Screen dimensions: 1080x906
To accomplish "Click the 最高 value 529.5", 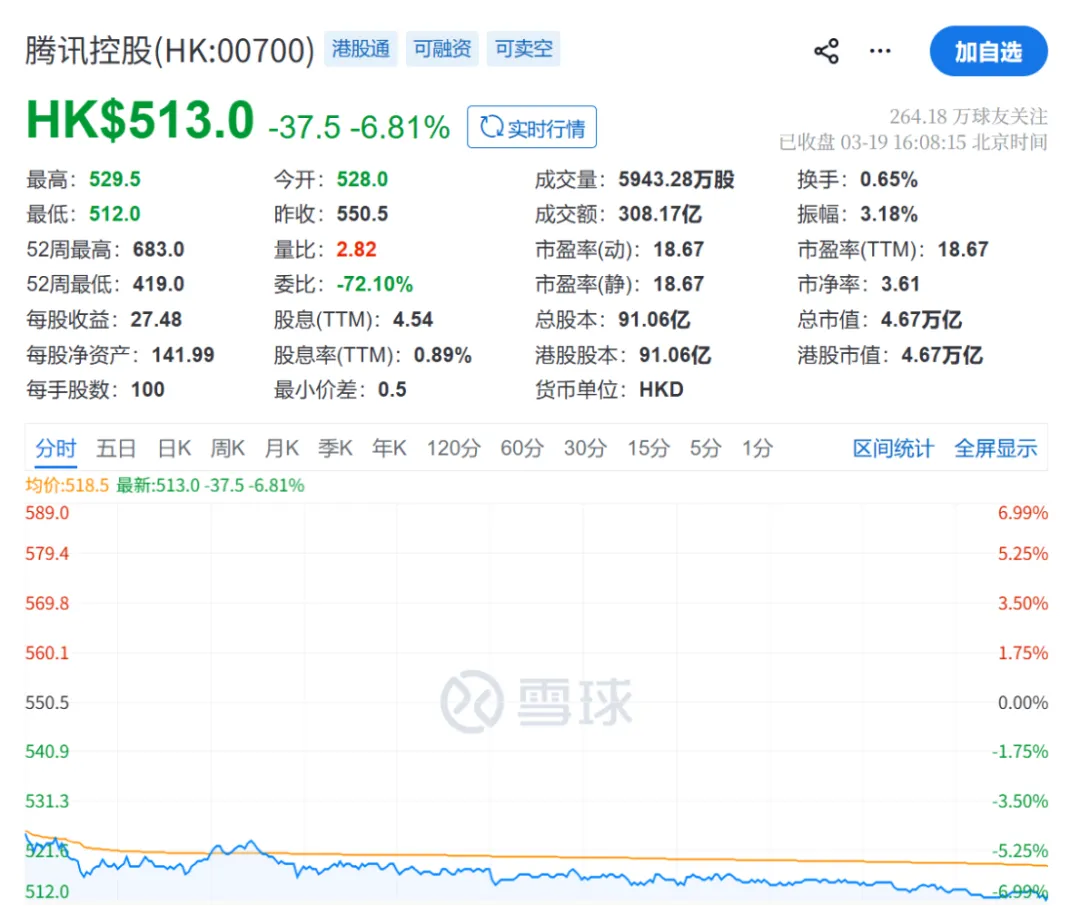I will 114,179.
